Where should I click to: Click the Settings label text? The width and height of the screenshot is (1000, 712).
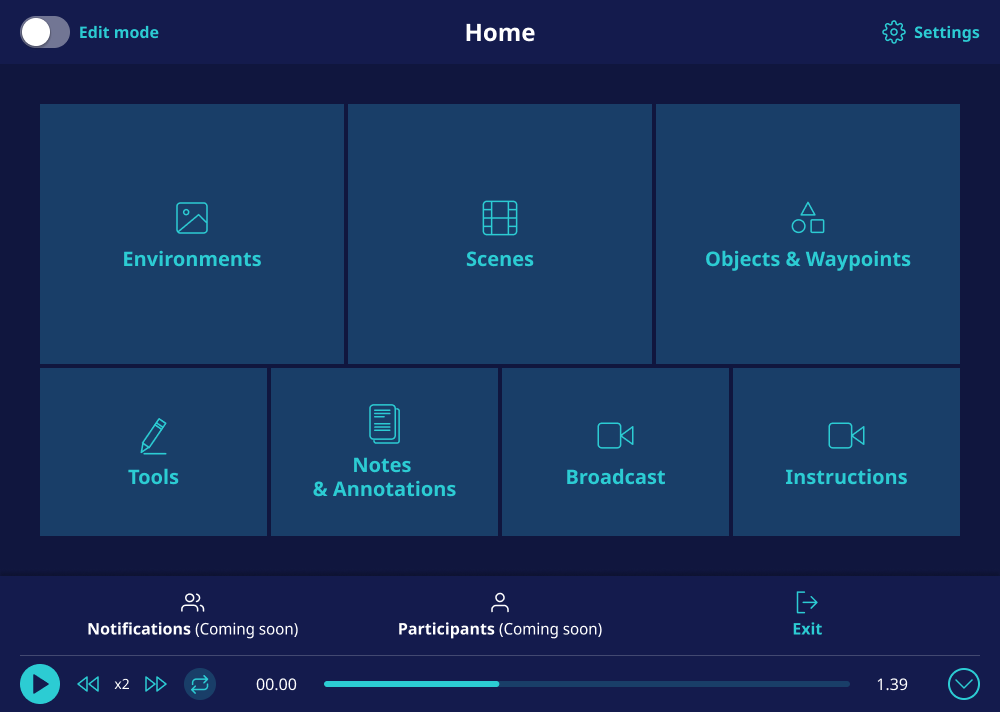tap(946, 33)
